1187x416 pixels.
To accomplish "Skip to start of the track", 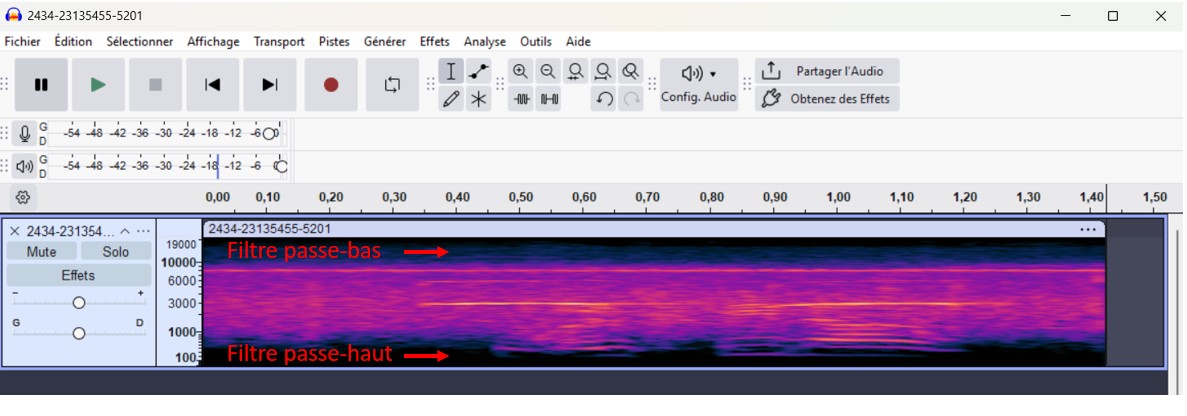I will (213, 85).
